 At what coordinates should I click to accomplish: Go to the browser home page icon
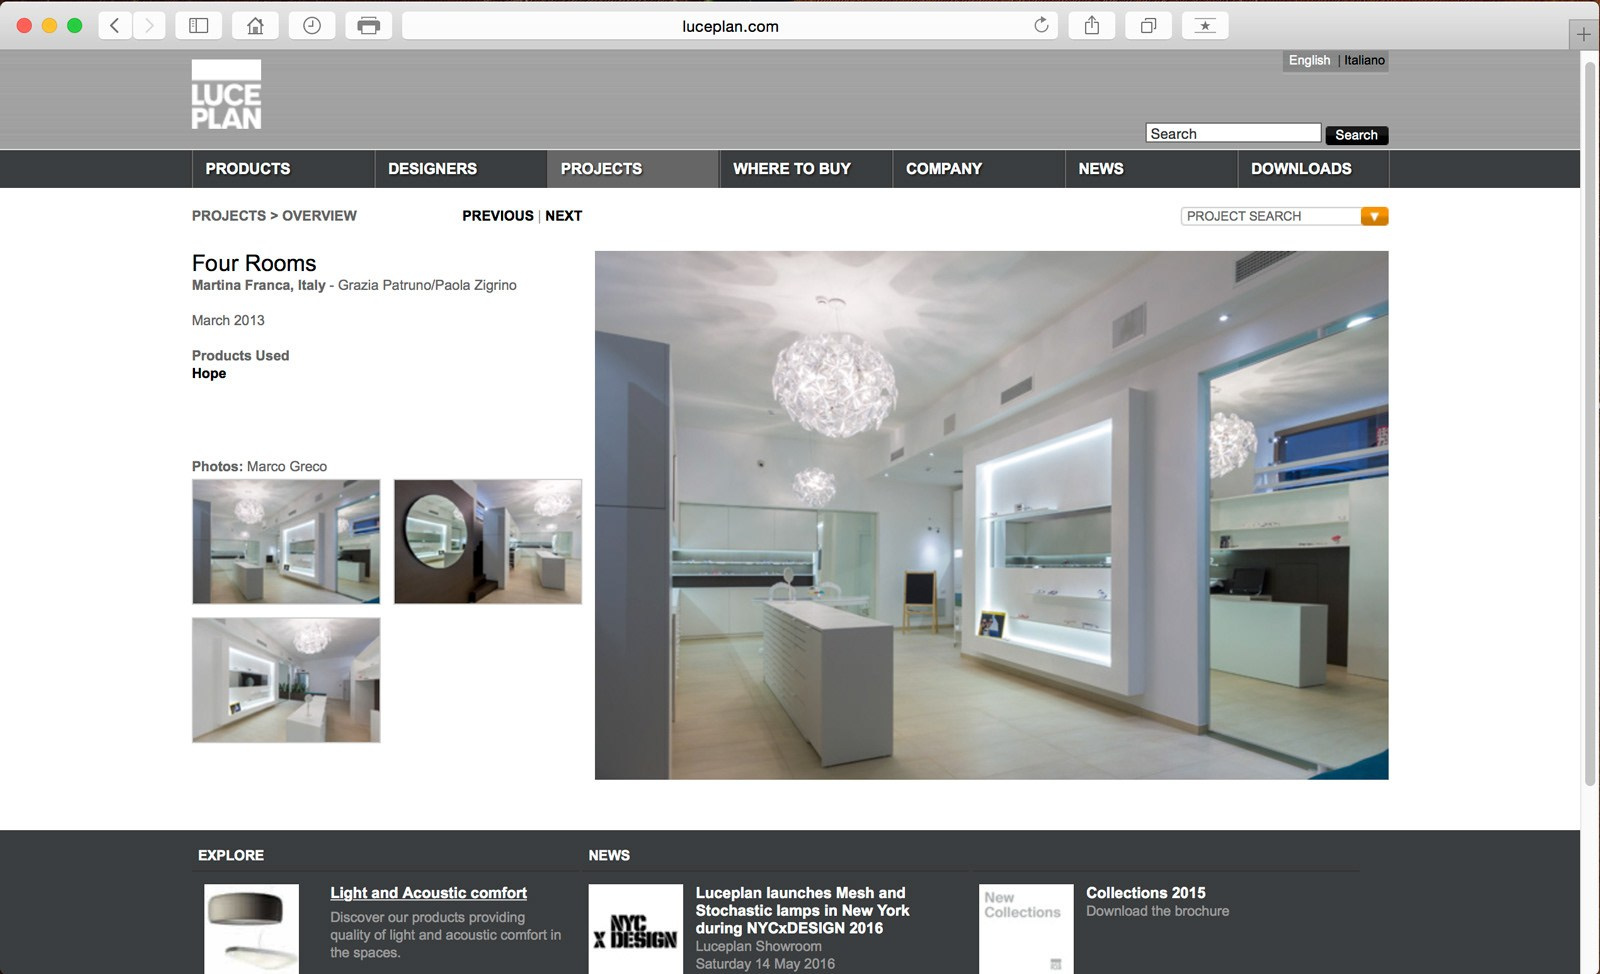tap(255, 26)
